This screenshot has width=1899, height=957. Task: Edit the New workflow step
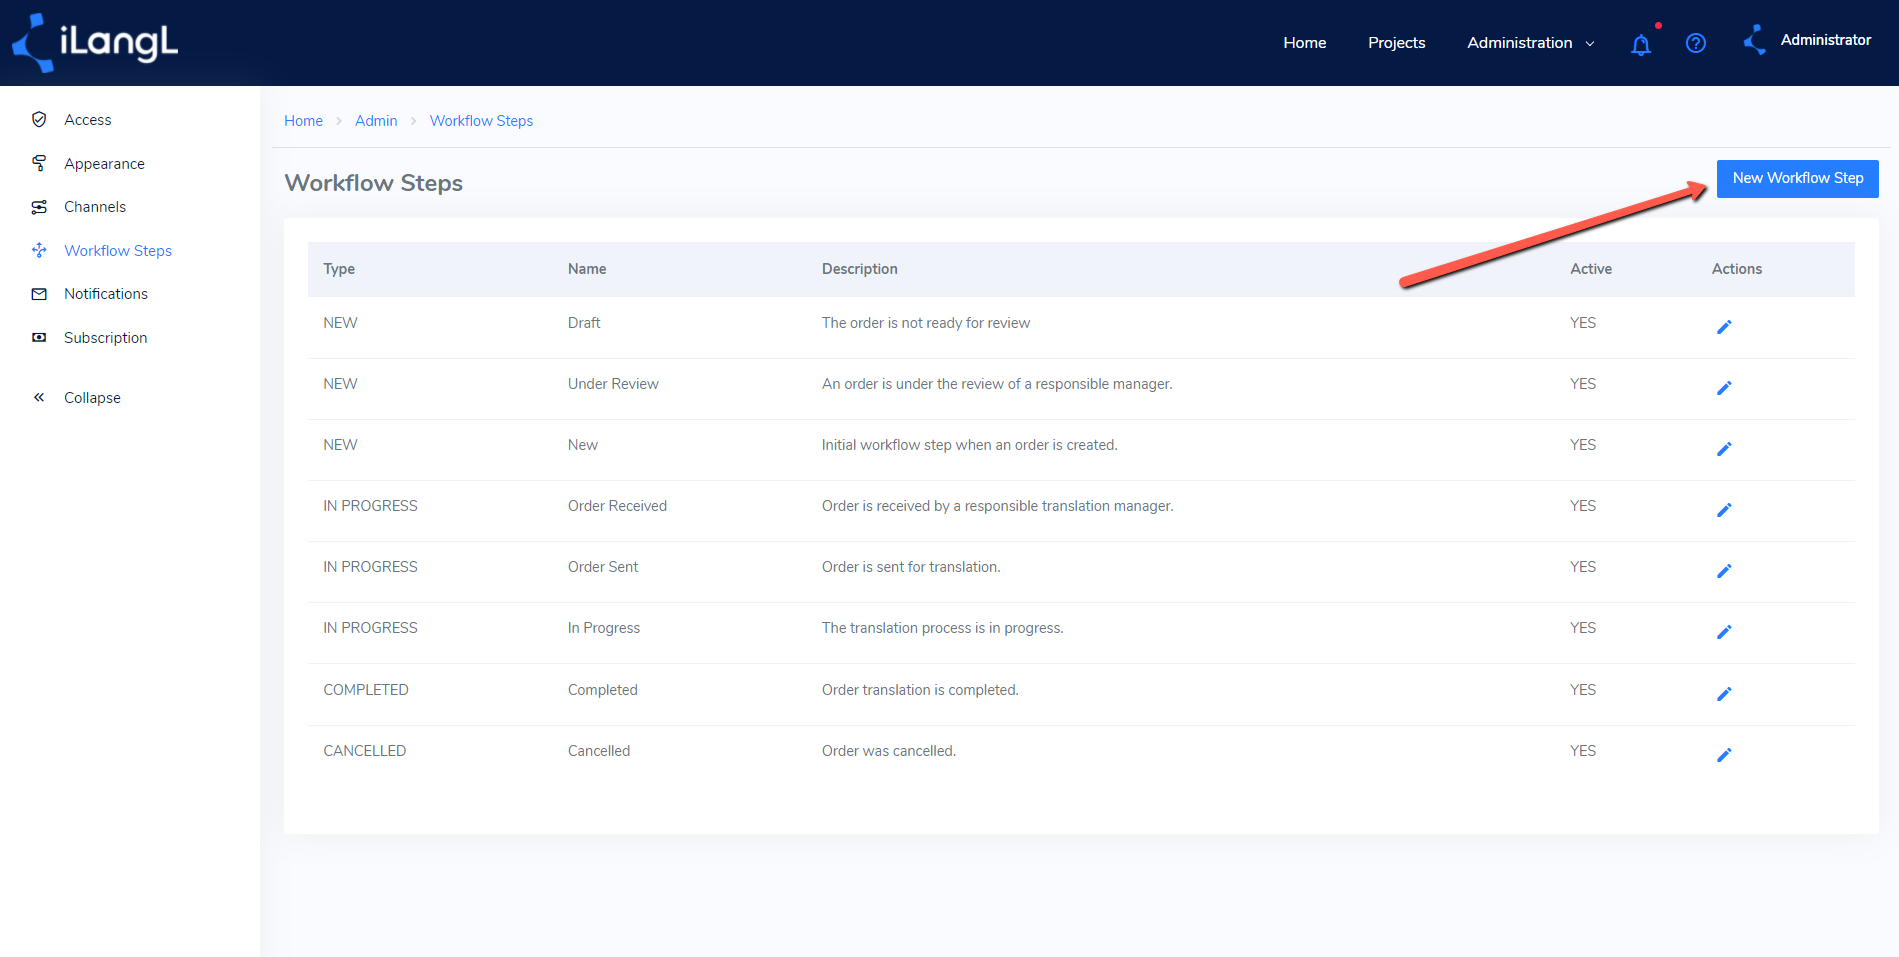[1724, 449]
